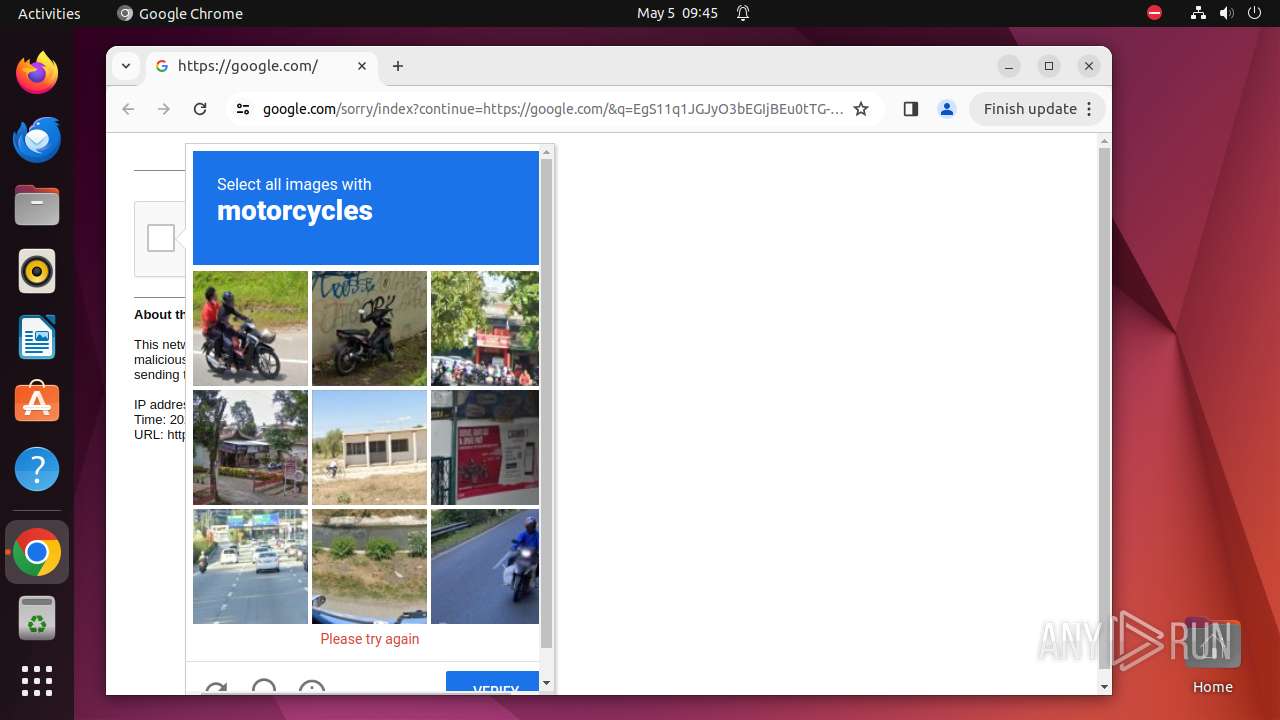Open Google Chrome app menu in top bar

(x=180, y=13)
